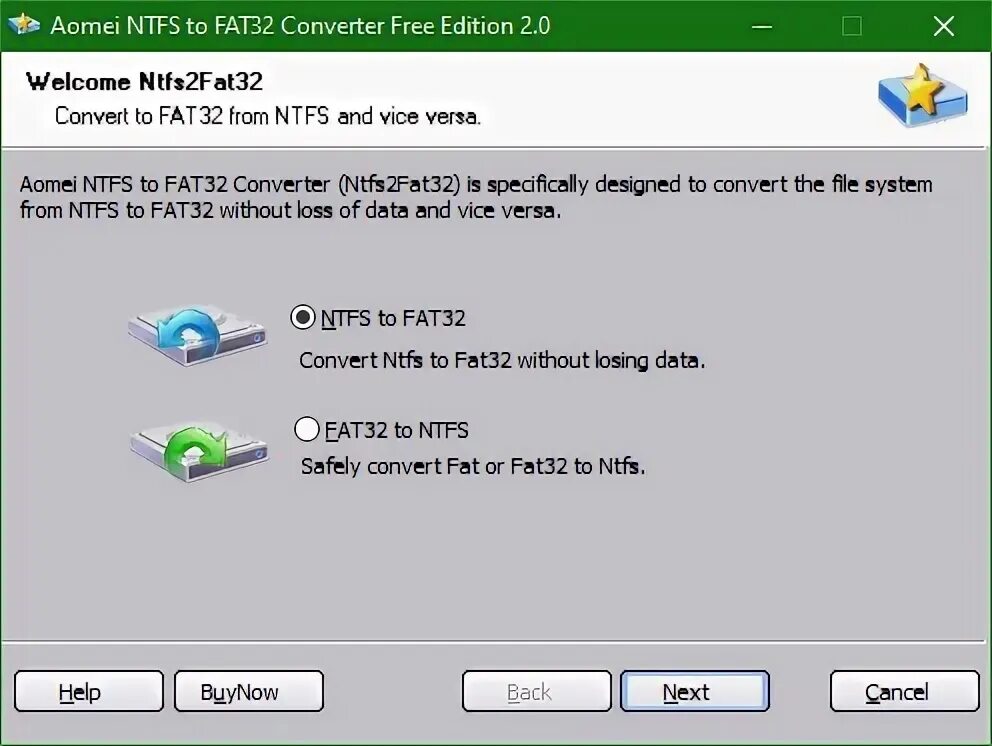Close the Aomei converter window
This screenshot has height=746, width=992.
pyautogui.click(x=943, y=27)
